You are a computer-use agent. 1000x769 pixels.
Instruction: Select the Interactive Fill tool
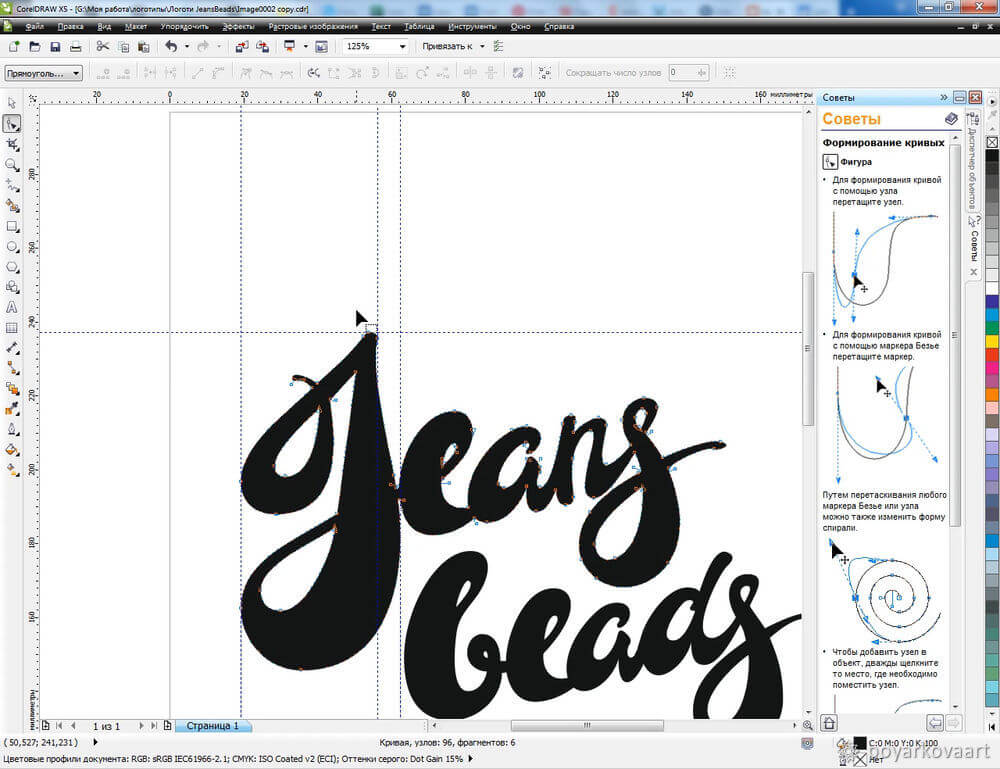(11, 471)
